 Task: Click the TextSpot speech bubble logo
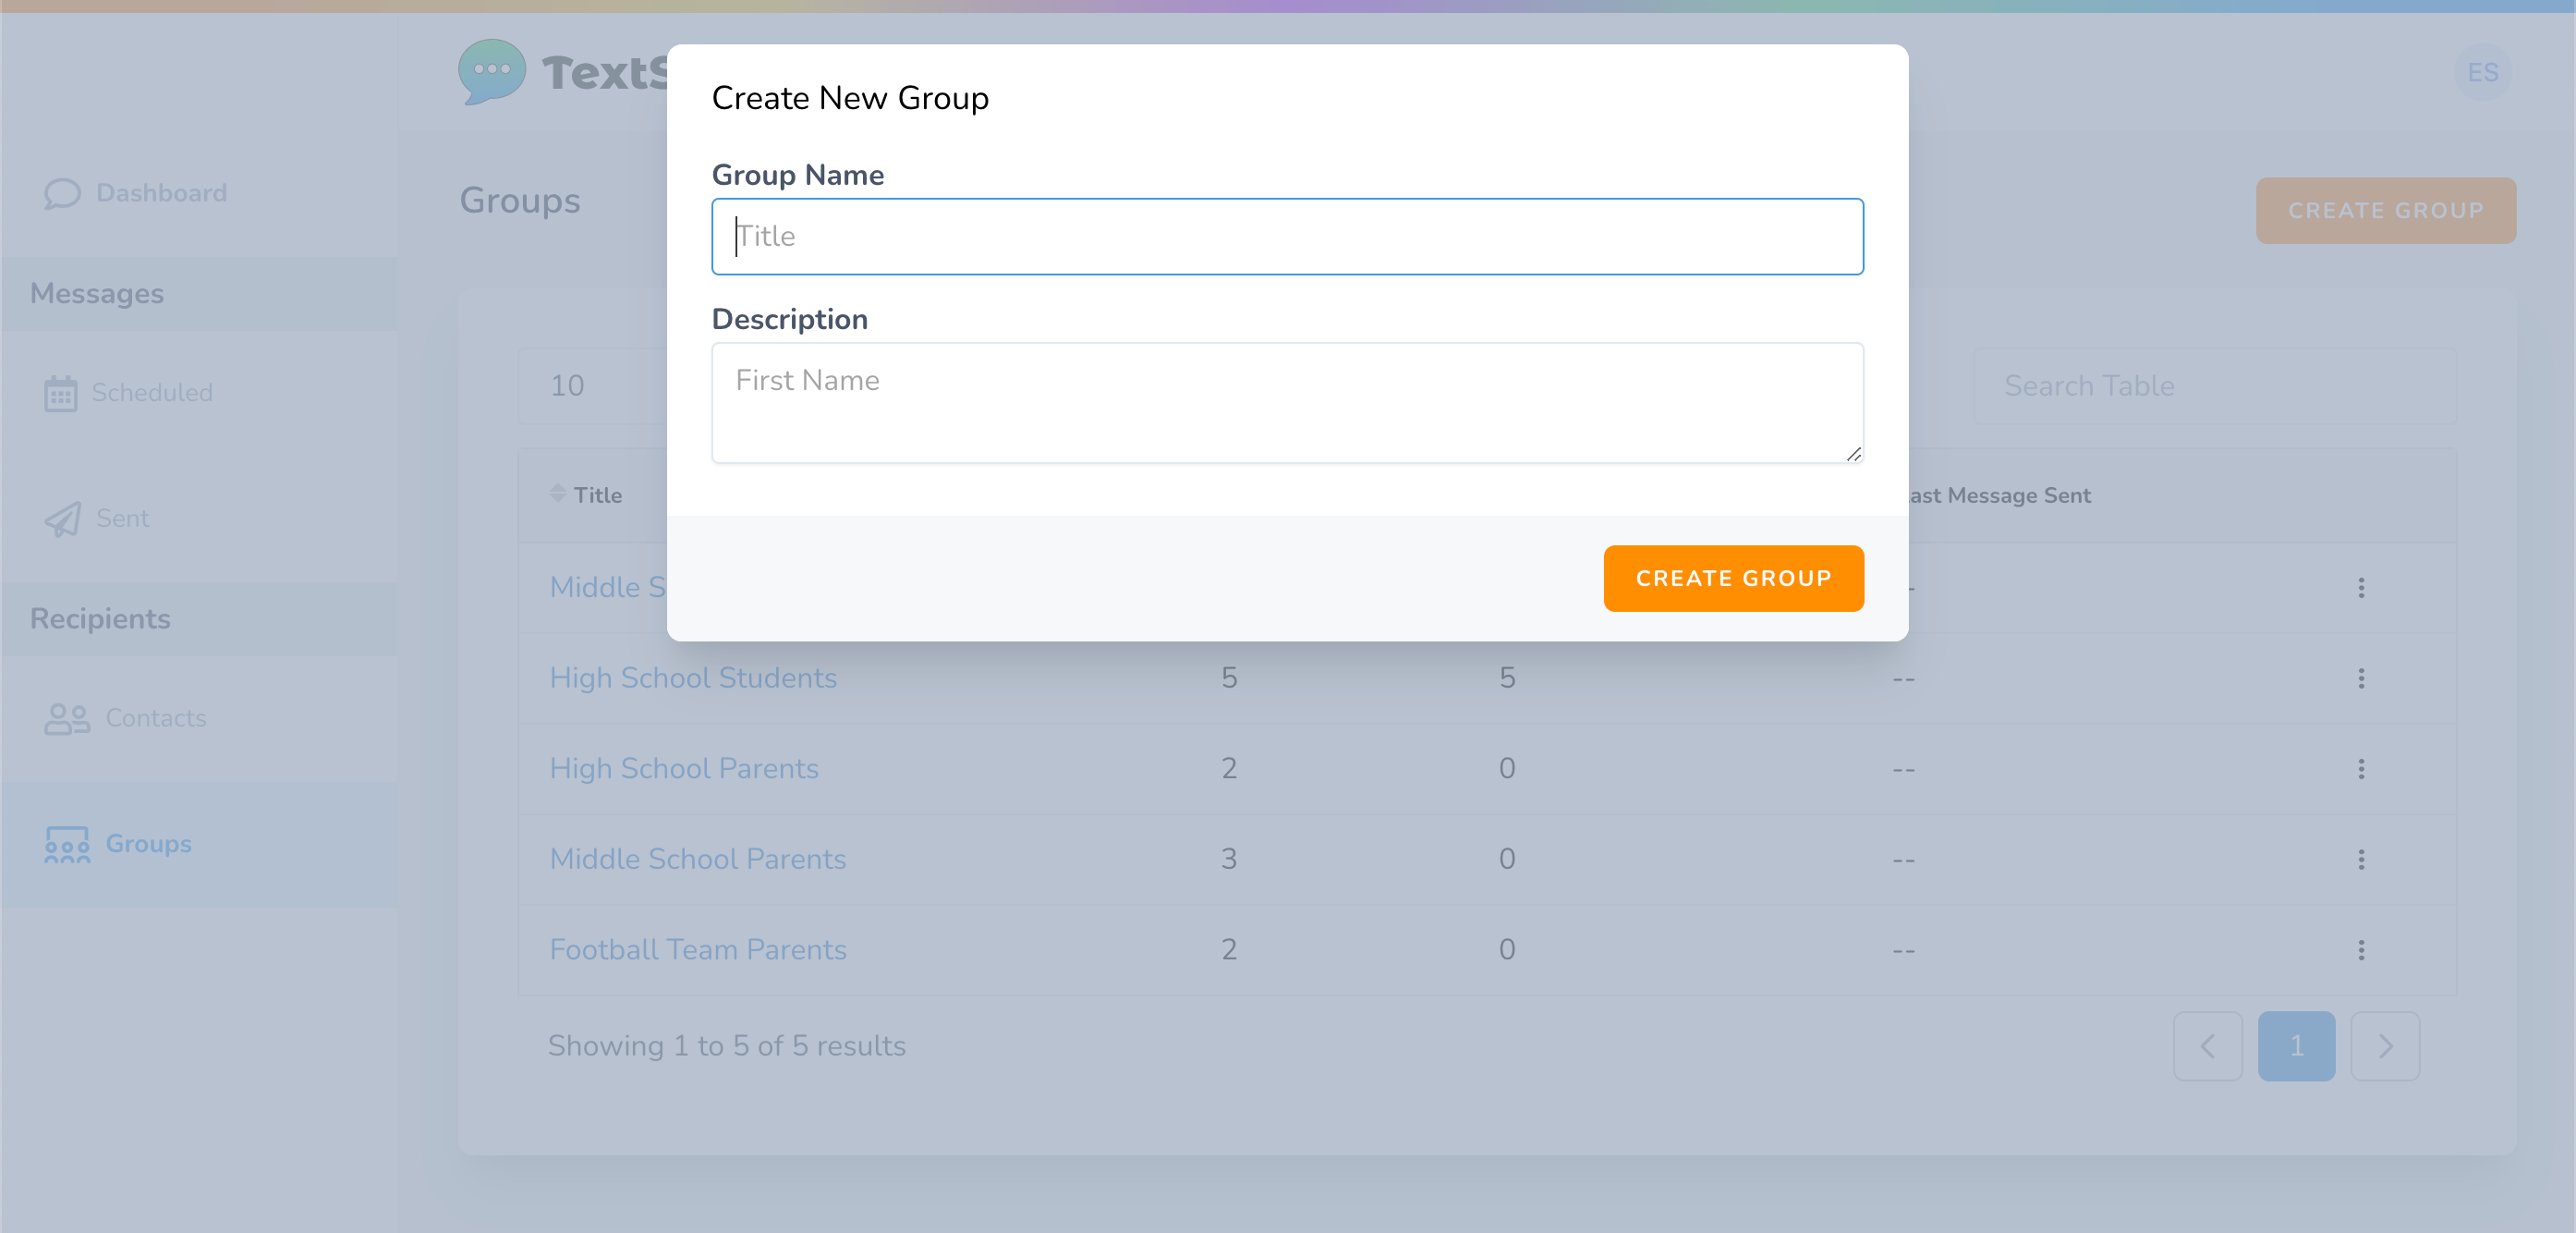(x=490, y=71)
